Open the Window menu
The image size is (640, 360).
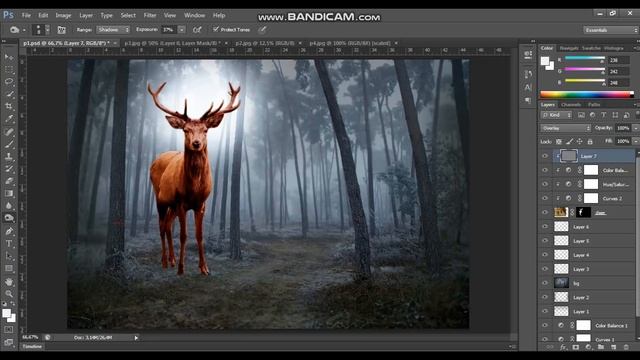click(x=194, y=16)
